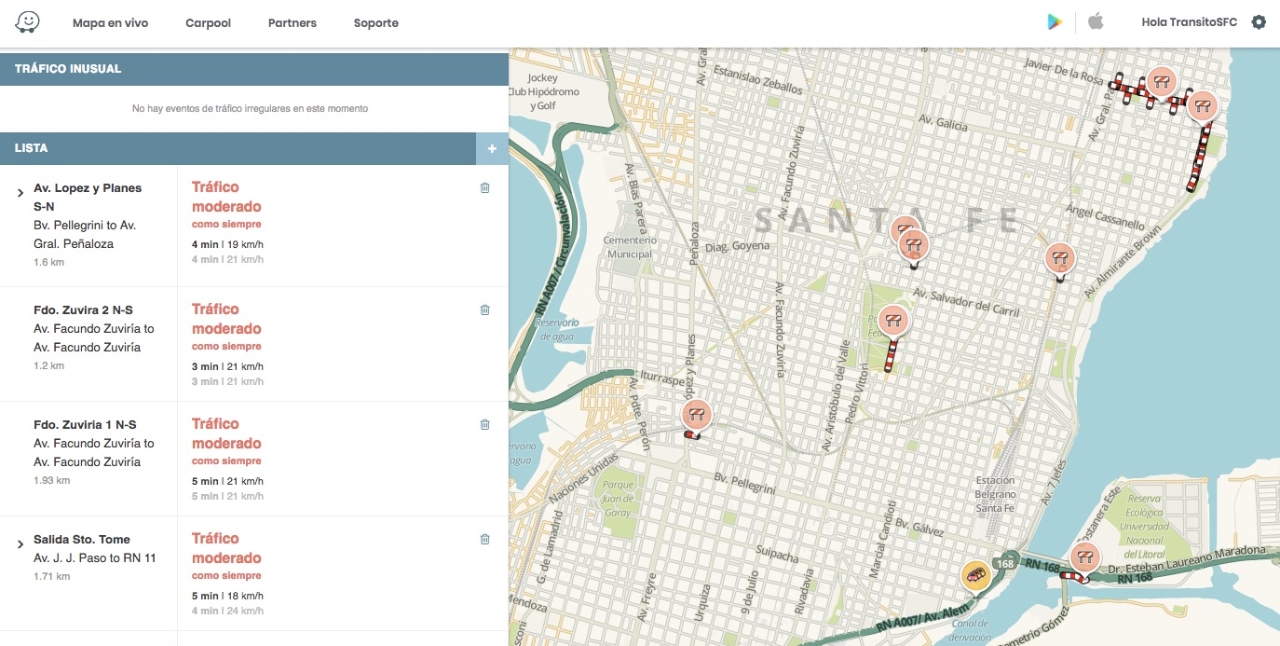Open the Soporte link
The height and width of the screenshot is (646, 1280).
(x=376, y=23)
